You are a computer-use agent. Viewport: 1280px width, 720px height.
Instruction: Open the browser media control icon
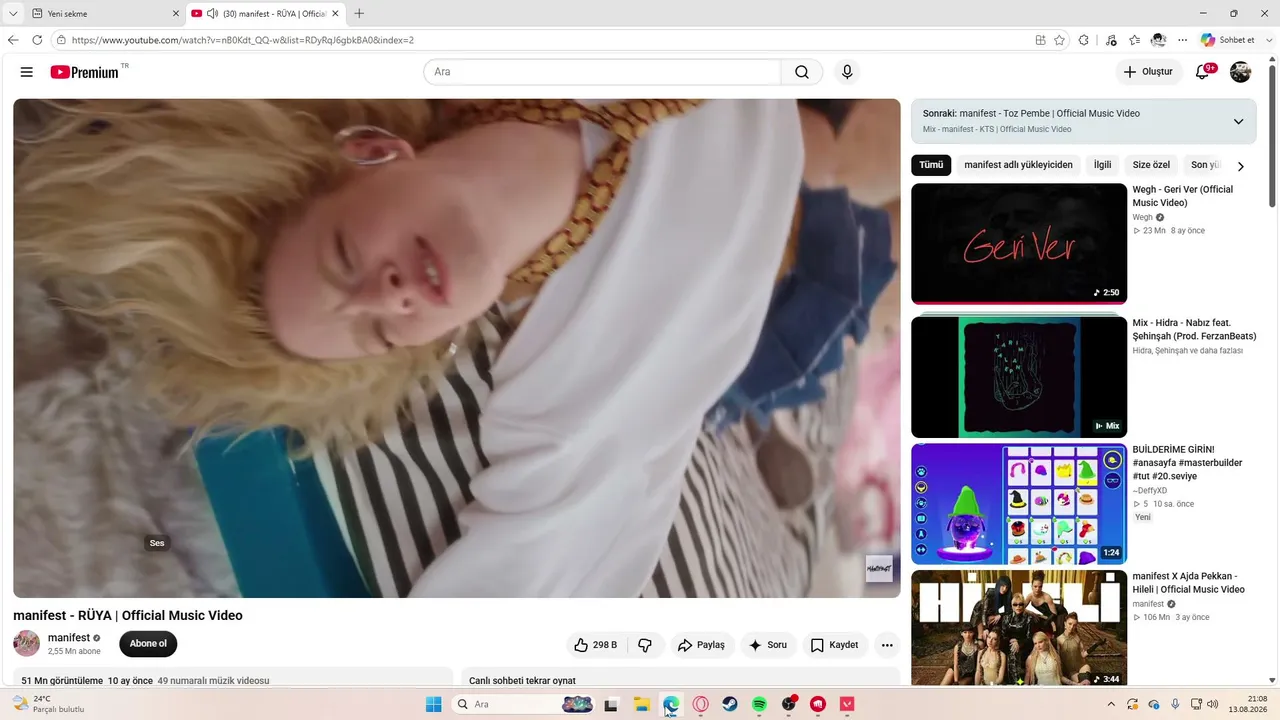point(1111,40)
